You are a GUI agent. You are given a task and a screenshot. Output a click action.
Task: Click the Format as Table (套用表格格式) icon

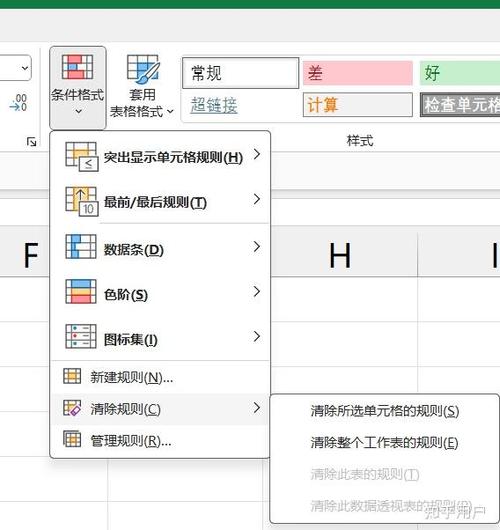coord(142,69)
